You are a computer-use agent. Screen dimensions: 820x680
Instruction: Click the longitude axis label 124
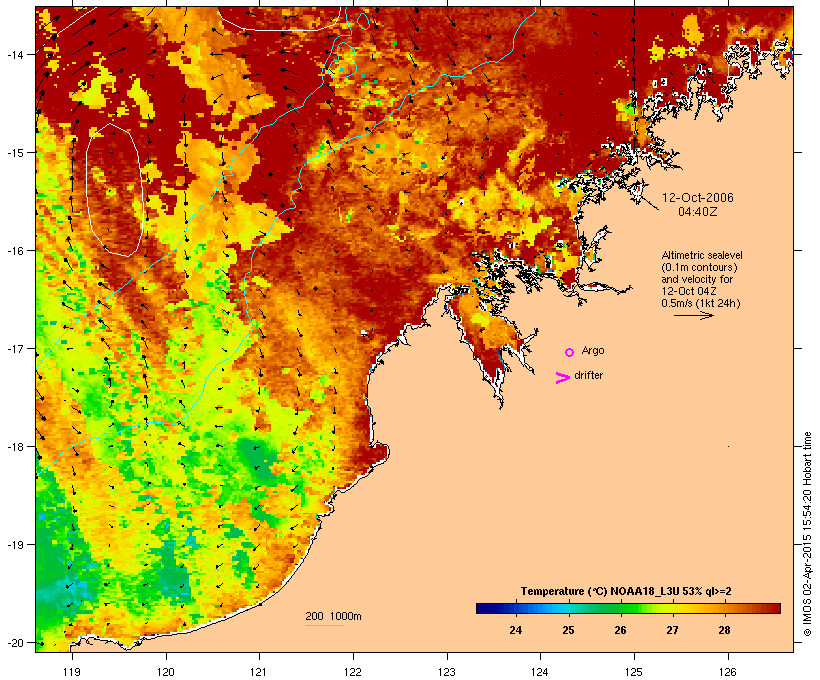point(540,672)
